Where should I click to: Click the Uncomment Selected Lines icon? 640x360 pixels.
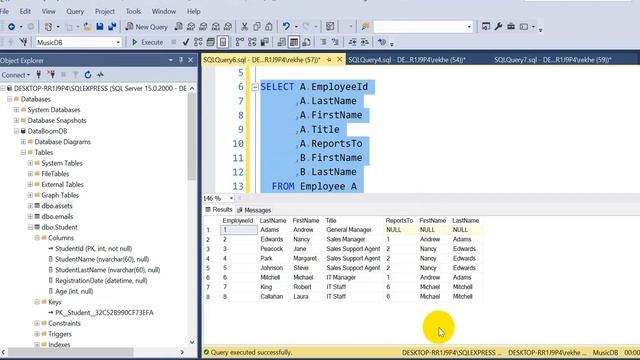(x=335, y=42)
